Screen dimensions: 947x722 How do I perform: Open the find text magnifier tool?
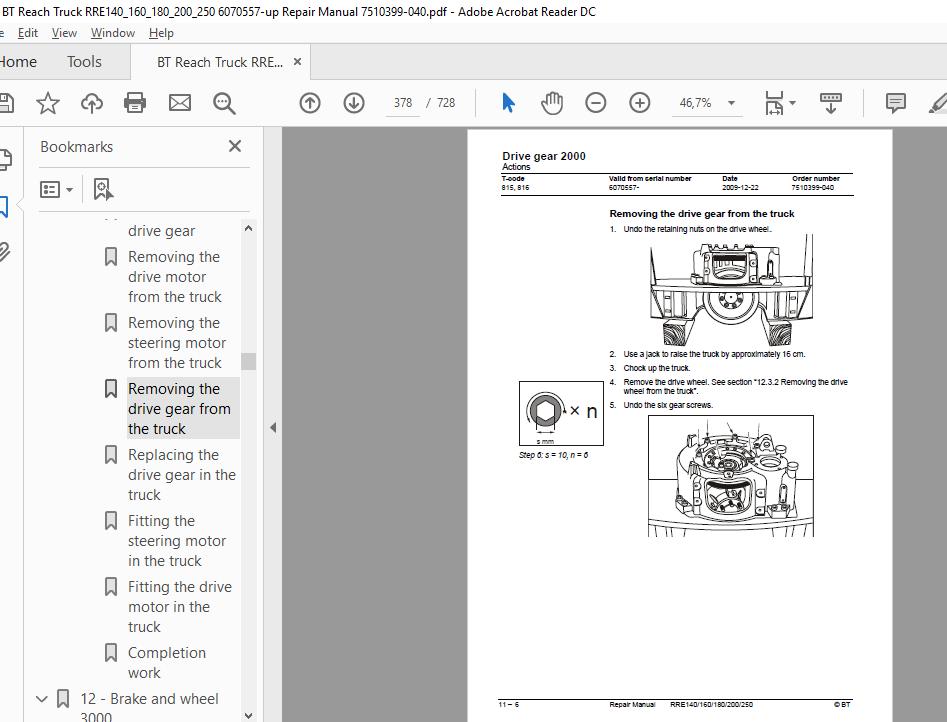224,103
